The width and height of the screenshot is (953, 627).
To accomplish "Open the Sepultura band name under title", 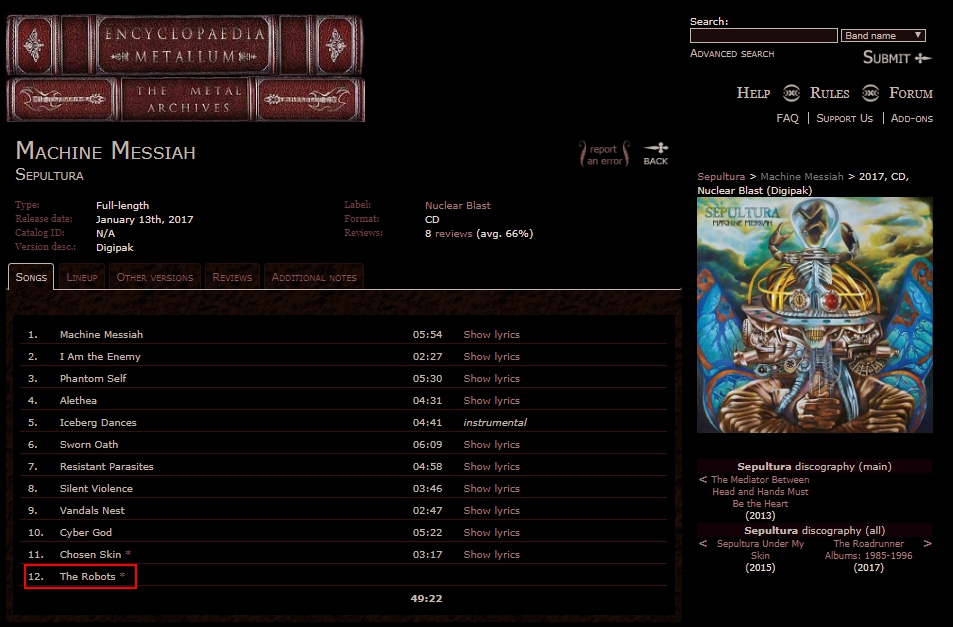I will (x=49, y=175).
